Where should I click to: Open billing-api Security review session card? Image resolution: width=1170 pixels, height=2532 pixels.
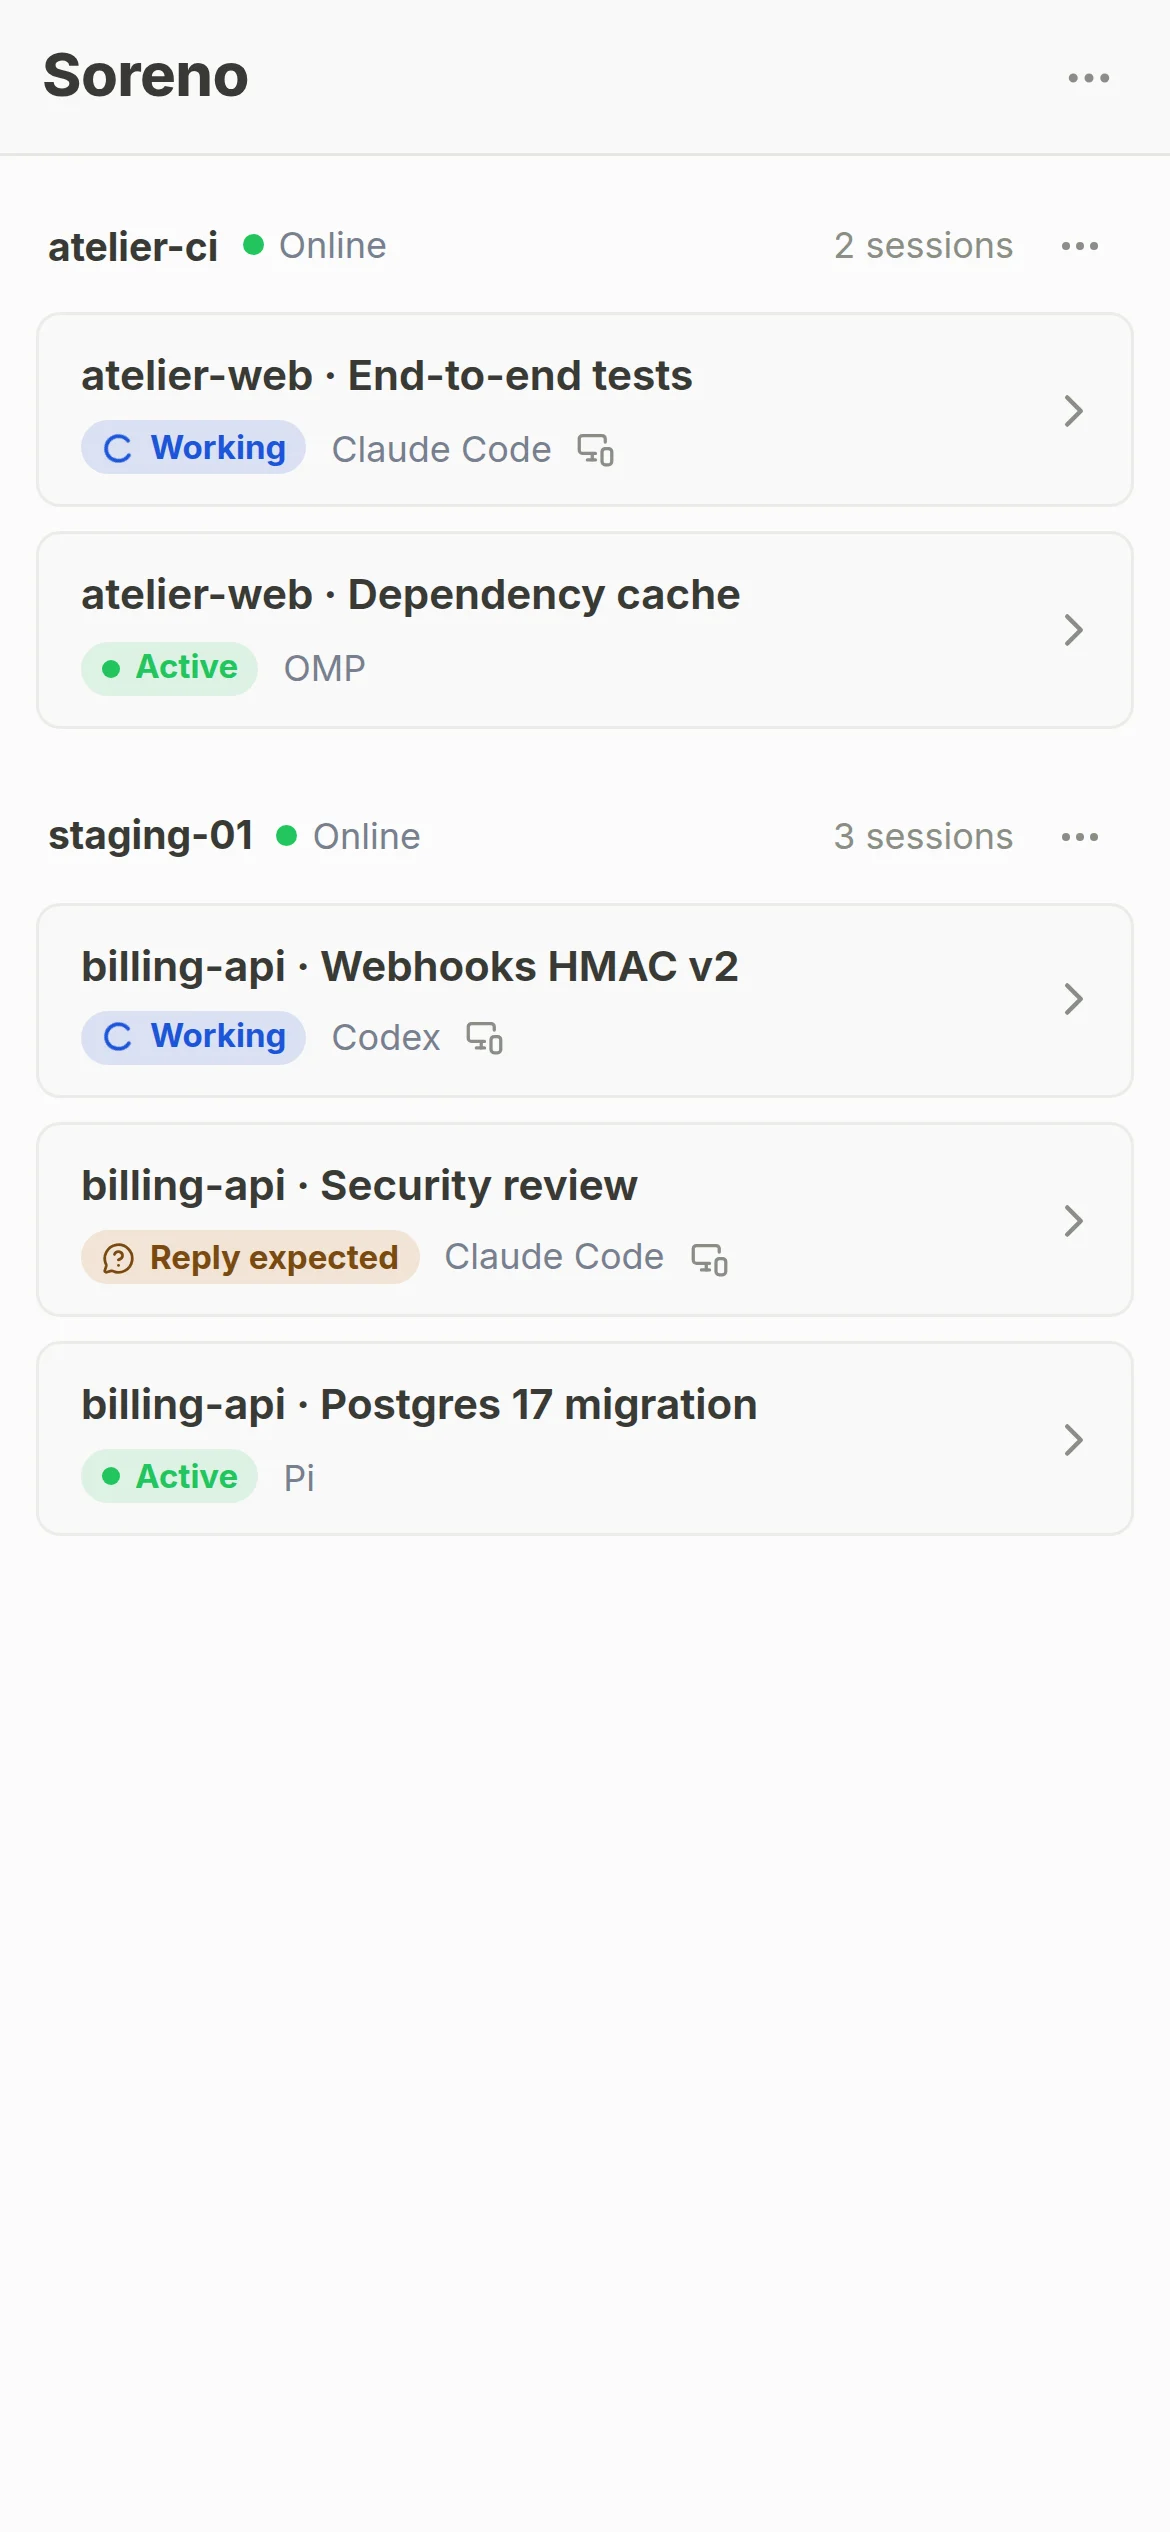click(585, 1220)
